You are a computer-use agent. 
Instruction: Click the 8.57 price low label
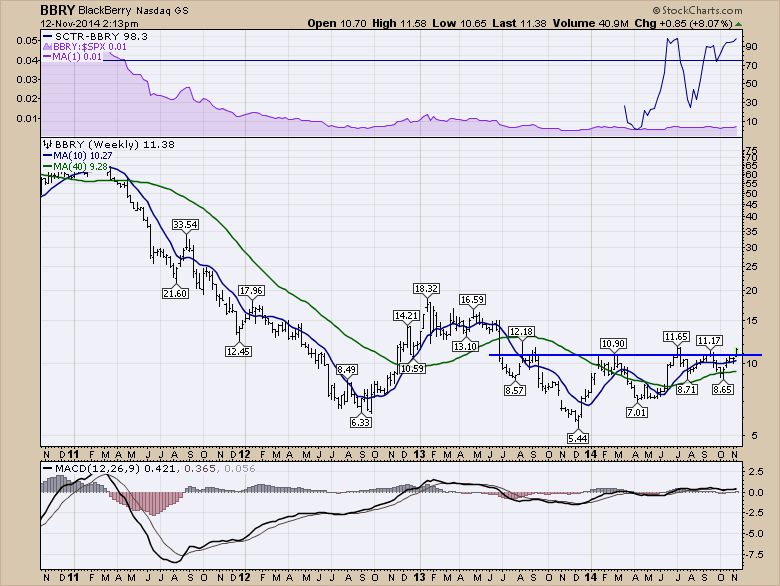pos(514,390)
